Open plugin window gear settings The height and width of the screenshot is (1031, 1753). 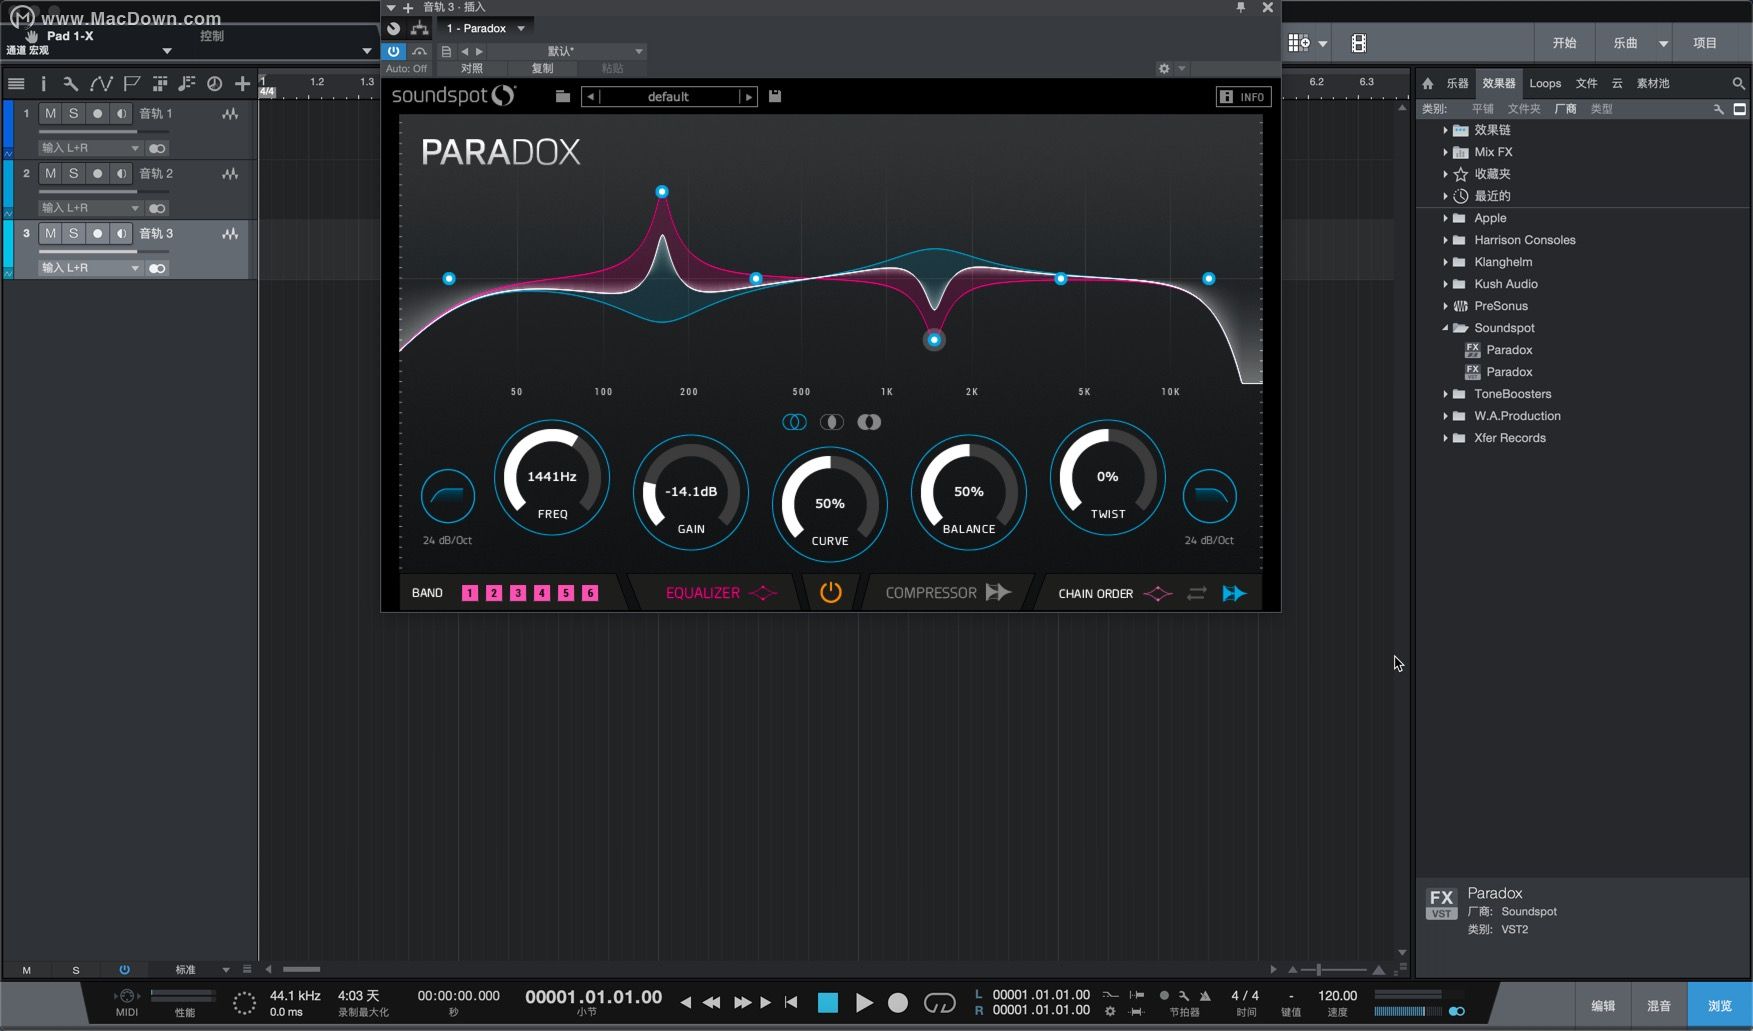1164,69
